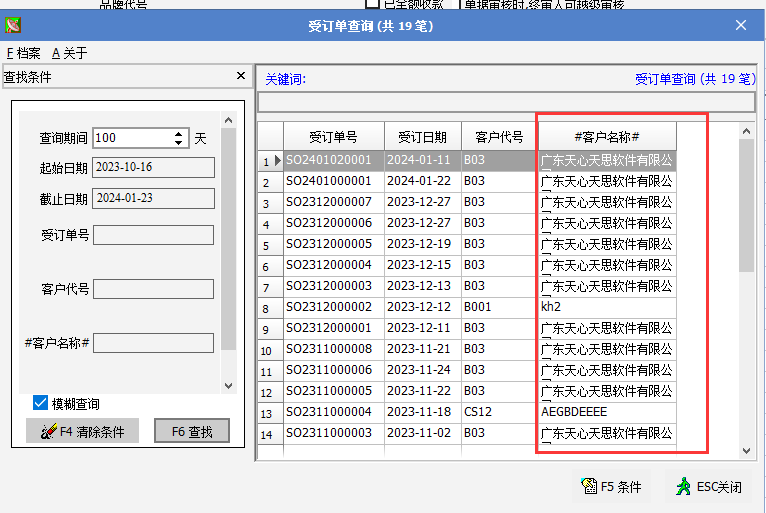The image size is (766, 513).
Task: Open the 关于 menu
Action: click(x=69, y=53)
